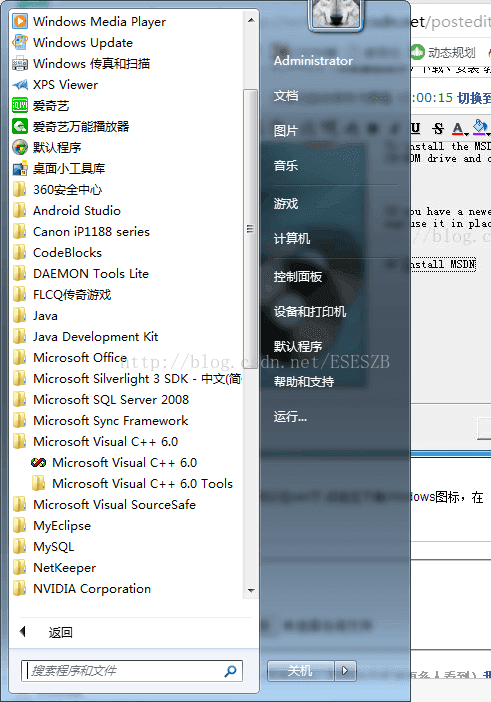Click the programs list scrollbar thumb
This screenshot has width=491, height=702.
251,228
